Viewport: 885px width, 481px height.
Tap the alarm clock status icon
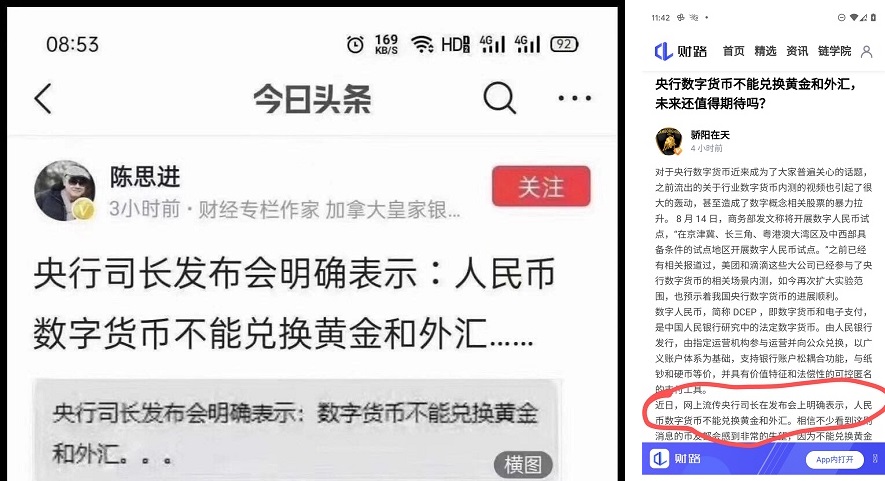355,44
